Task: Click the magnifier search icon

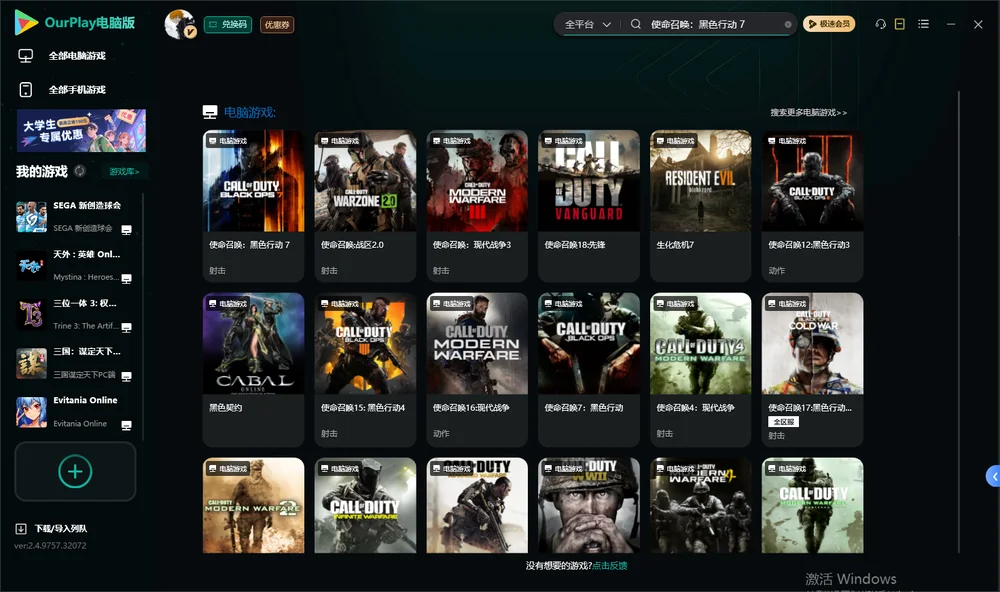Action: tap(636, 24)
